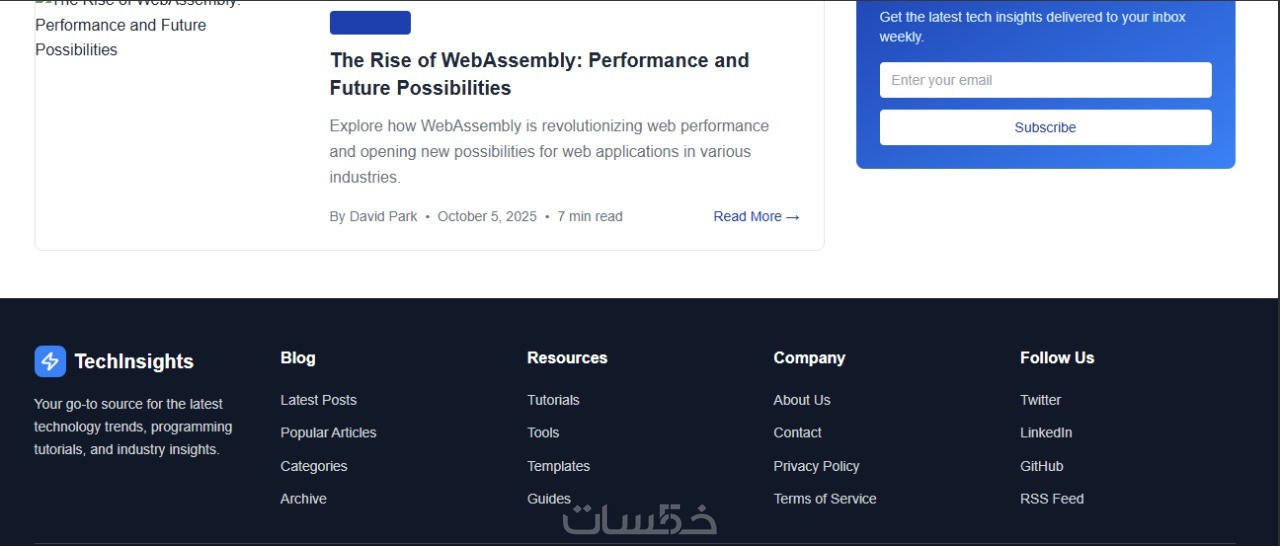Open Latest Posts footer link
This screenshot has width=1280, height=546.
click(318, 400)
